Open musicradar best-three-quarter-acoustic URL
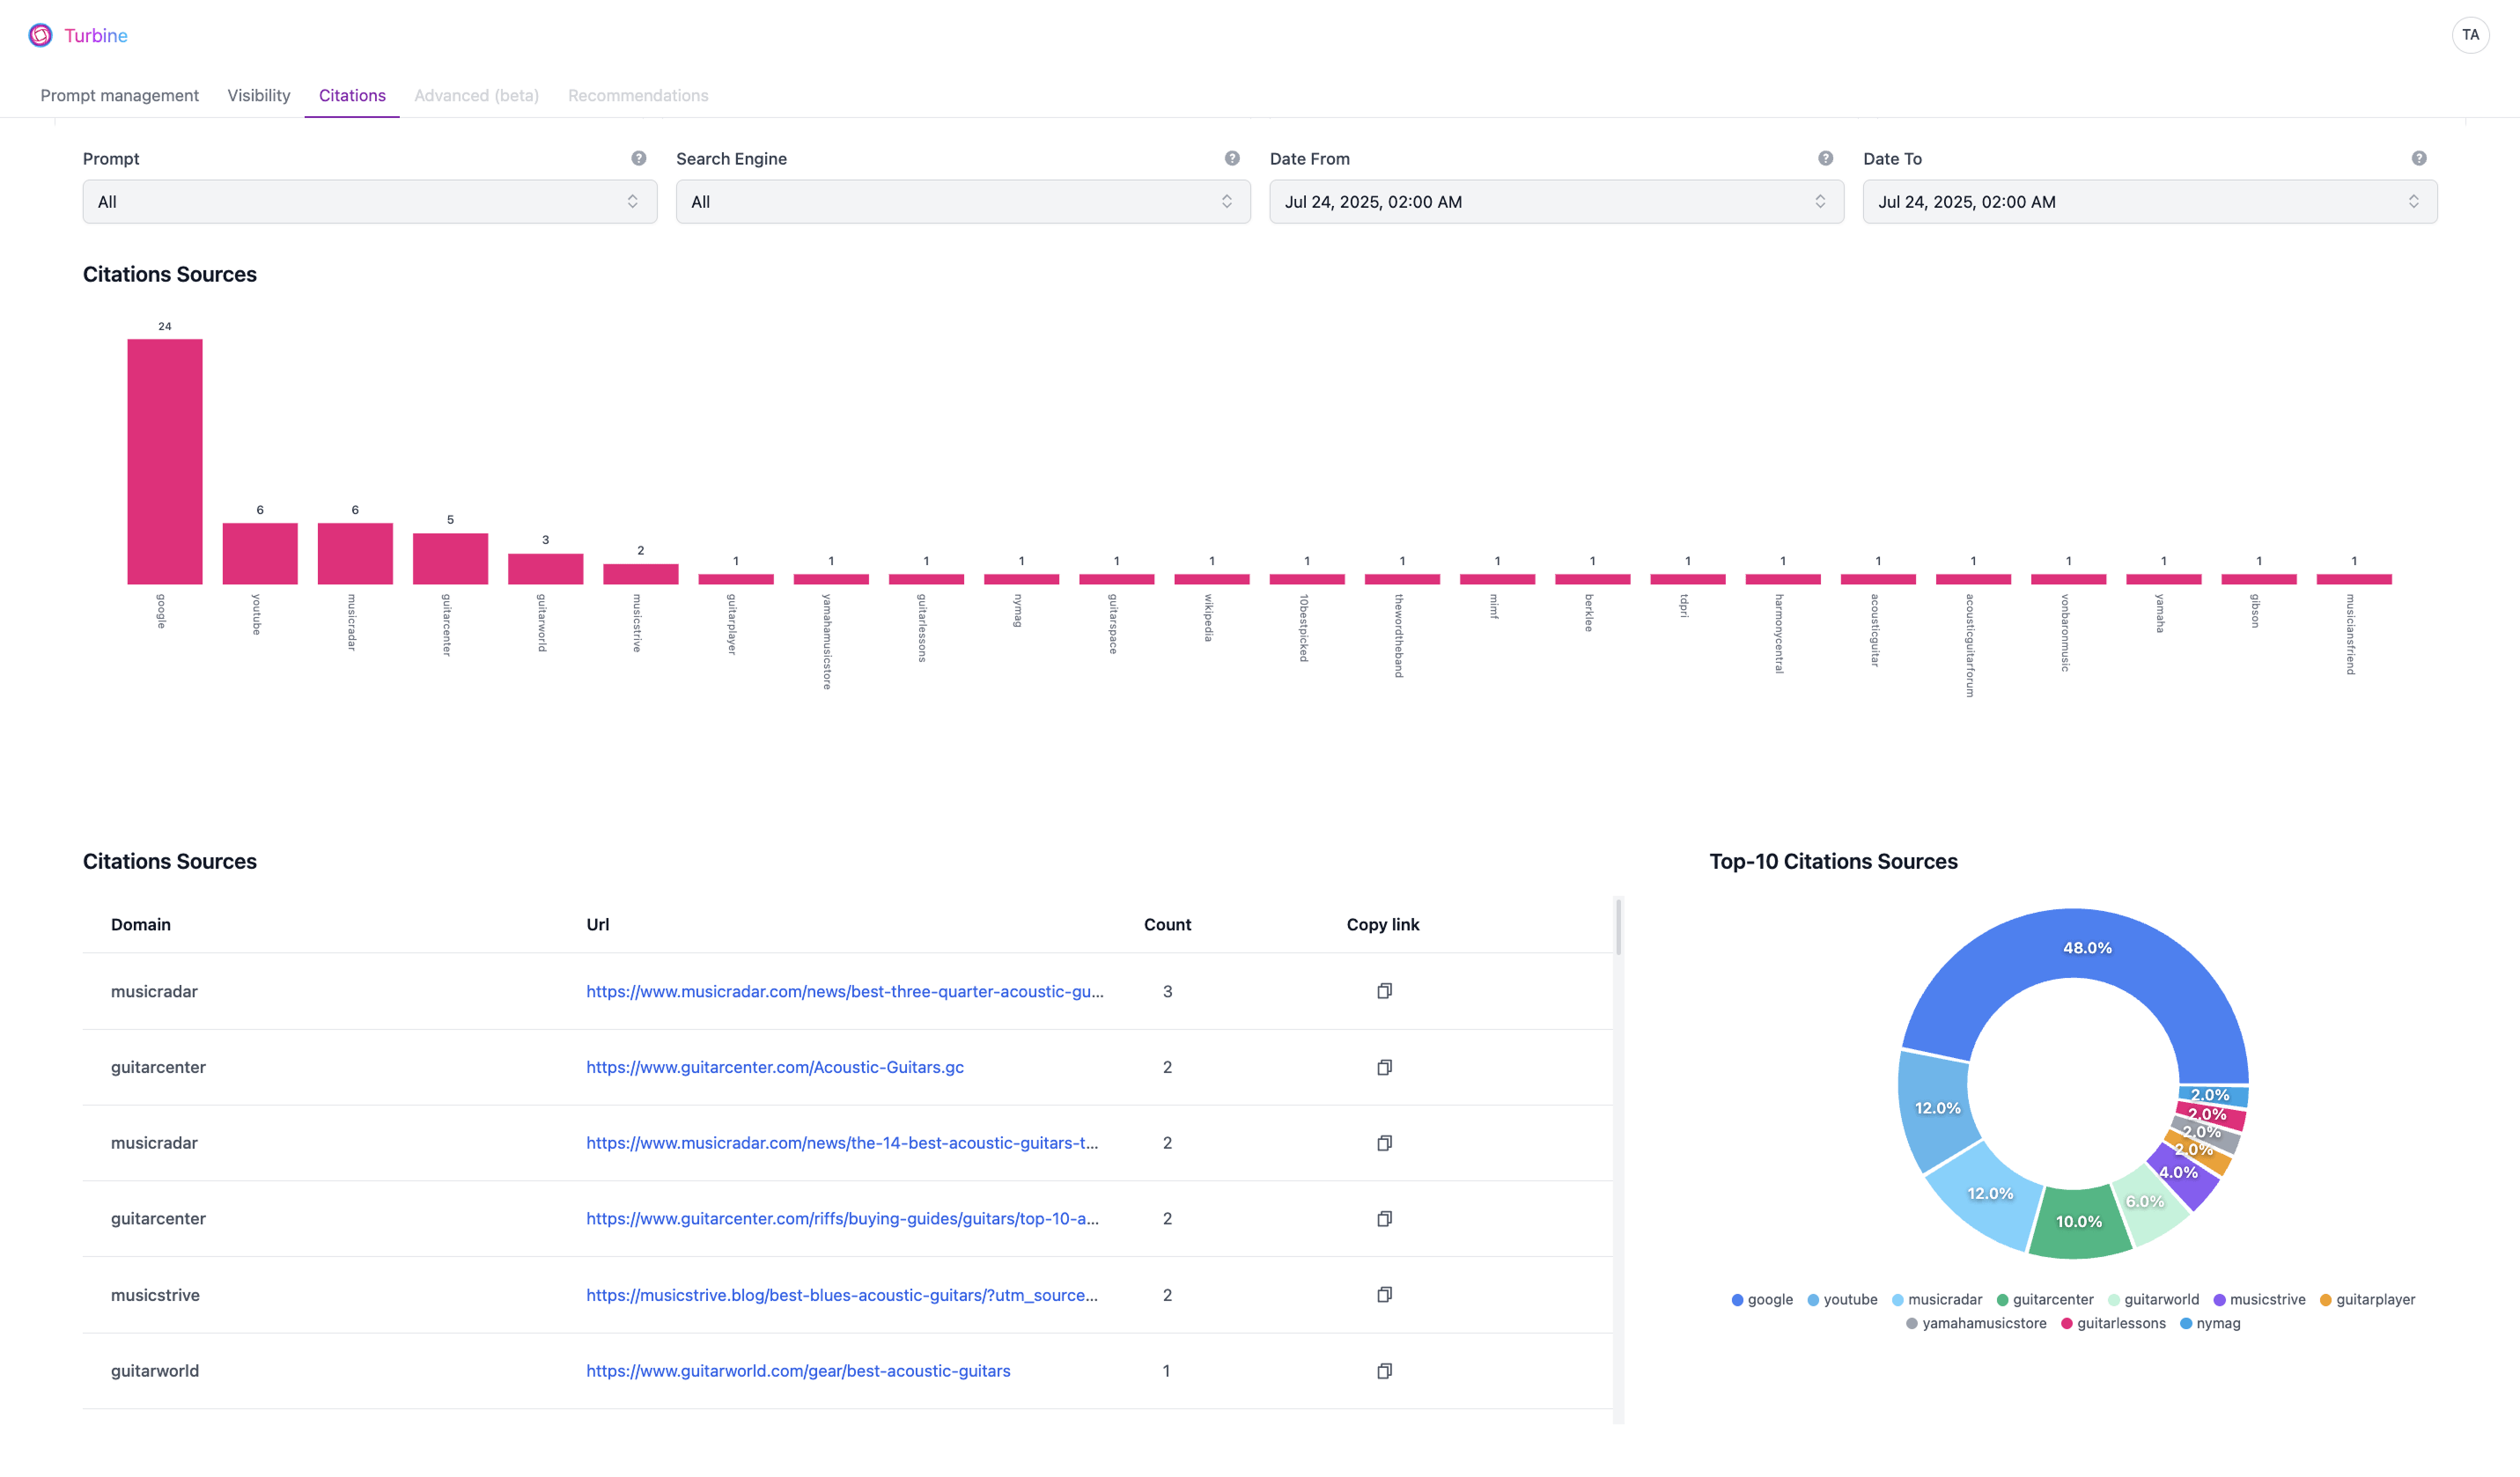2520x1477 pixels. click(x=845, y=991)
